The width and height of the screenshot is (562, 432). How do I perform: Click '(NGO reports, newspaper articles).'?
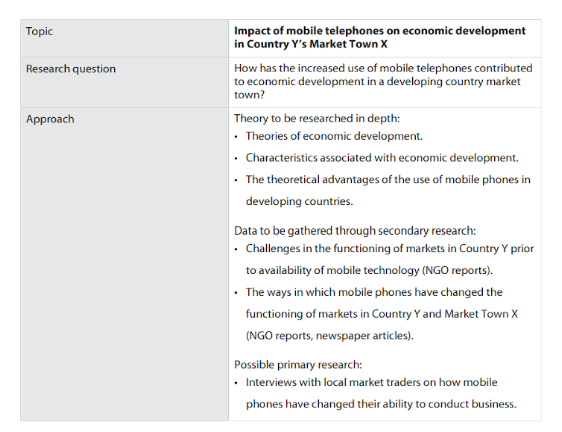click(x=329, y=336)
